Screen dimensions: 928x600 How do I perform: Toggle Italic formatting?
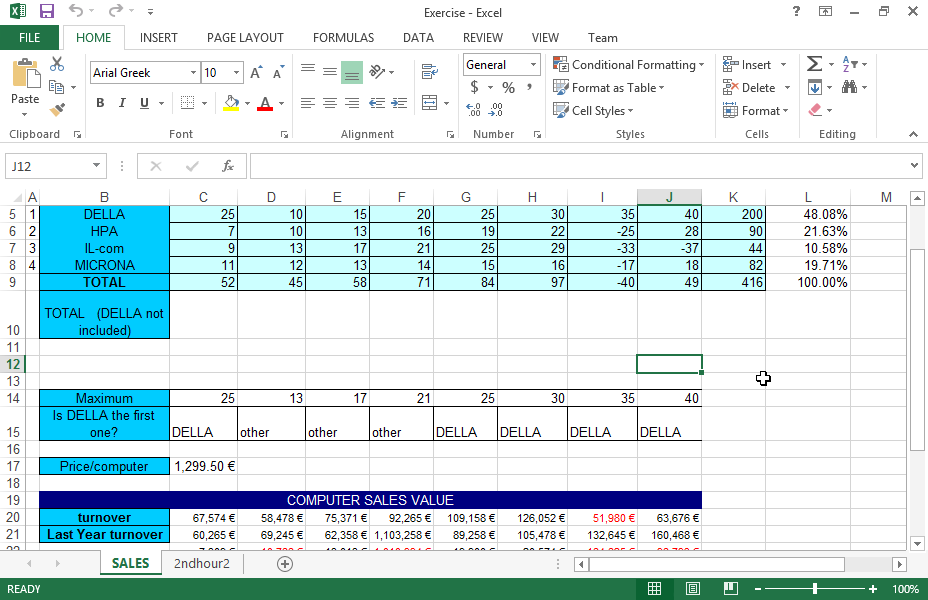click(122, 103)
